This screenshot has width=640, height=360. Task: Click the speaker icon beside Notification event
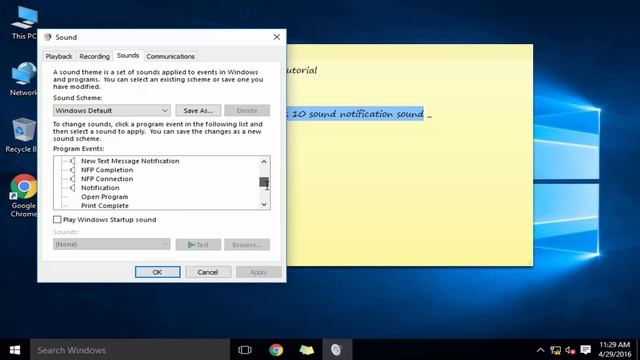point(72,188)
